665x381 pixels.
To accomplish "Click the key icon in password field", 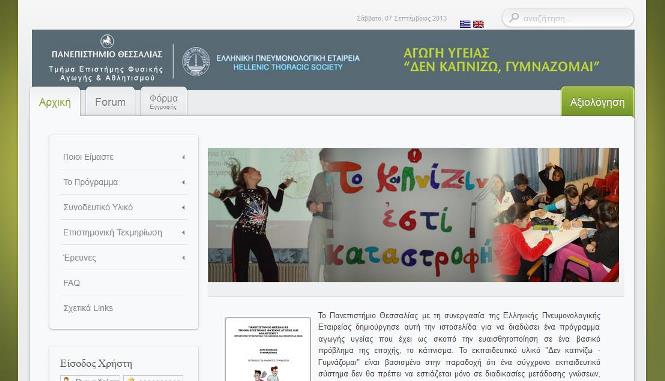I will (131, 379).
